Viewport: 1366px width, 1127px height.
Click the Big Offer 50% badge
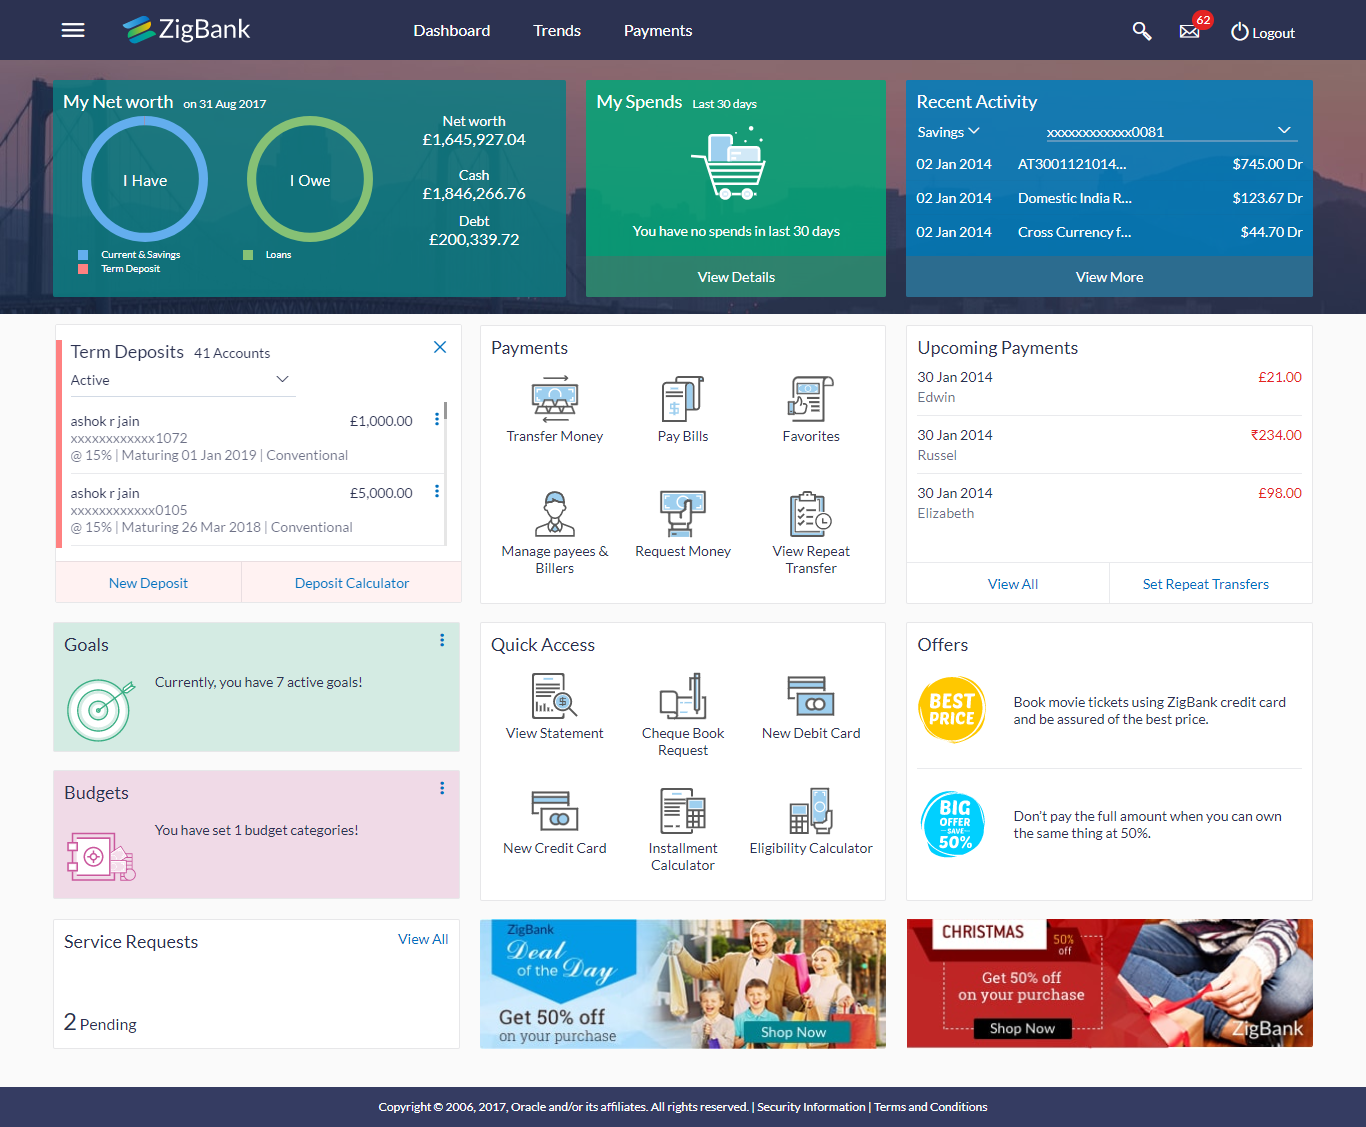pyautogui.click(x=953, y=825)
